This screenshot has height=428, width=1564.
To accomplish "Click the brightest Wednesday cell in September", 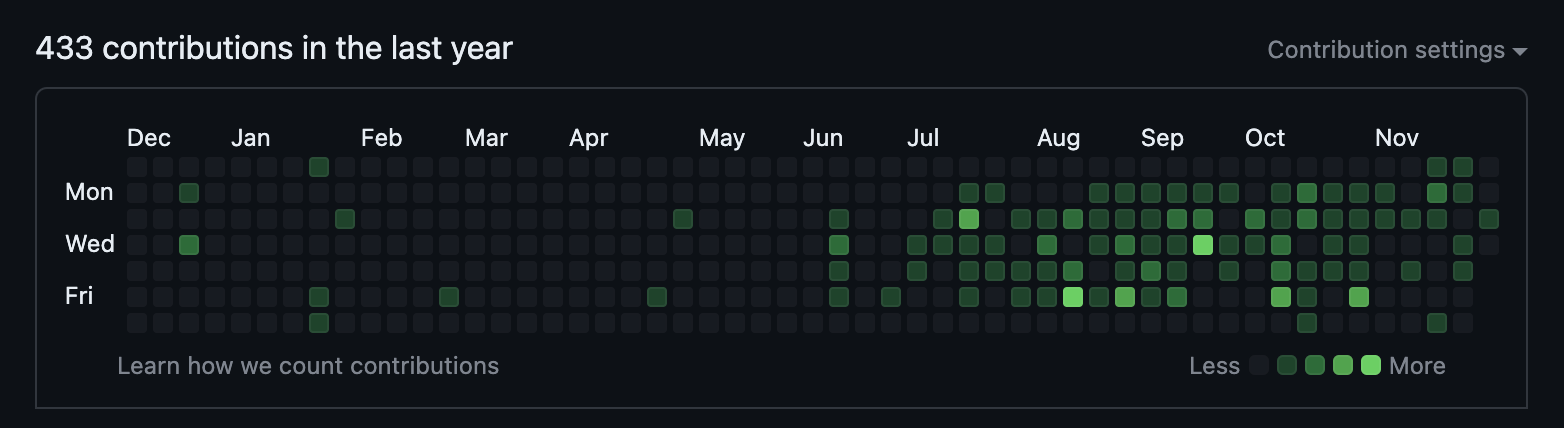I will click(1203, 245).
